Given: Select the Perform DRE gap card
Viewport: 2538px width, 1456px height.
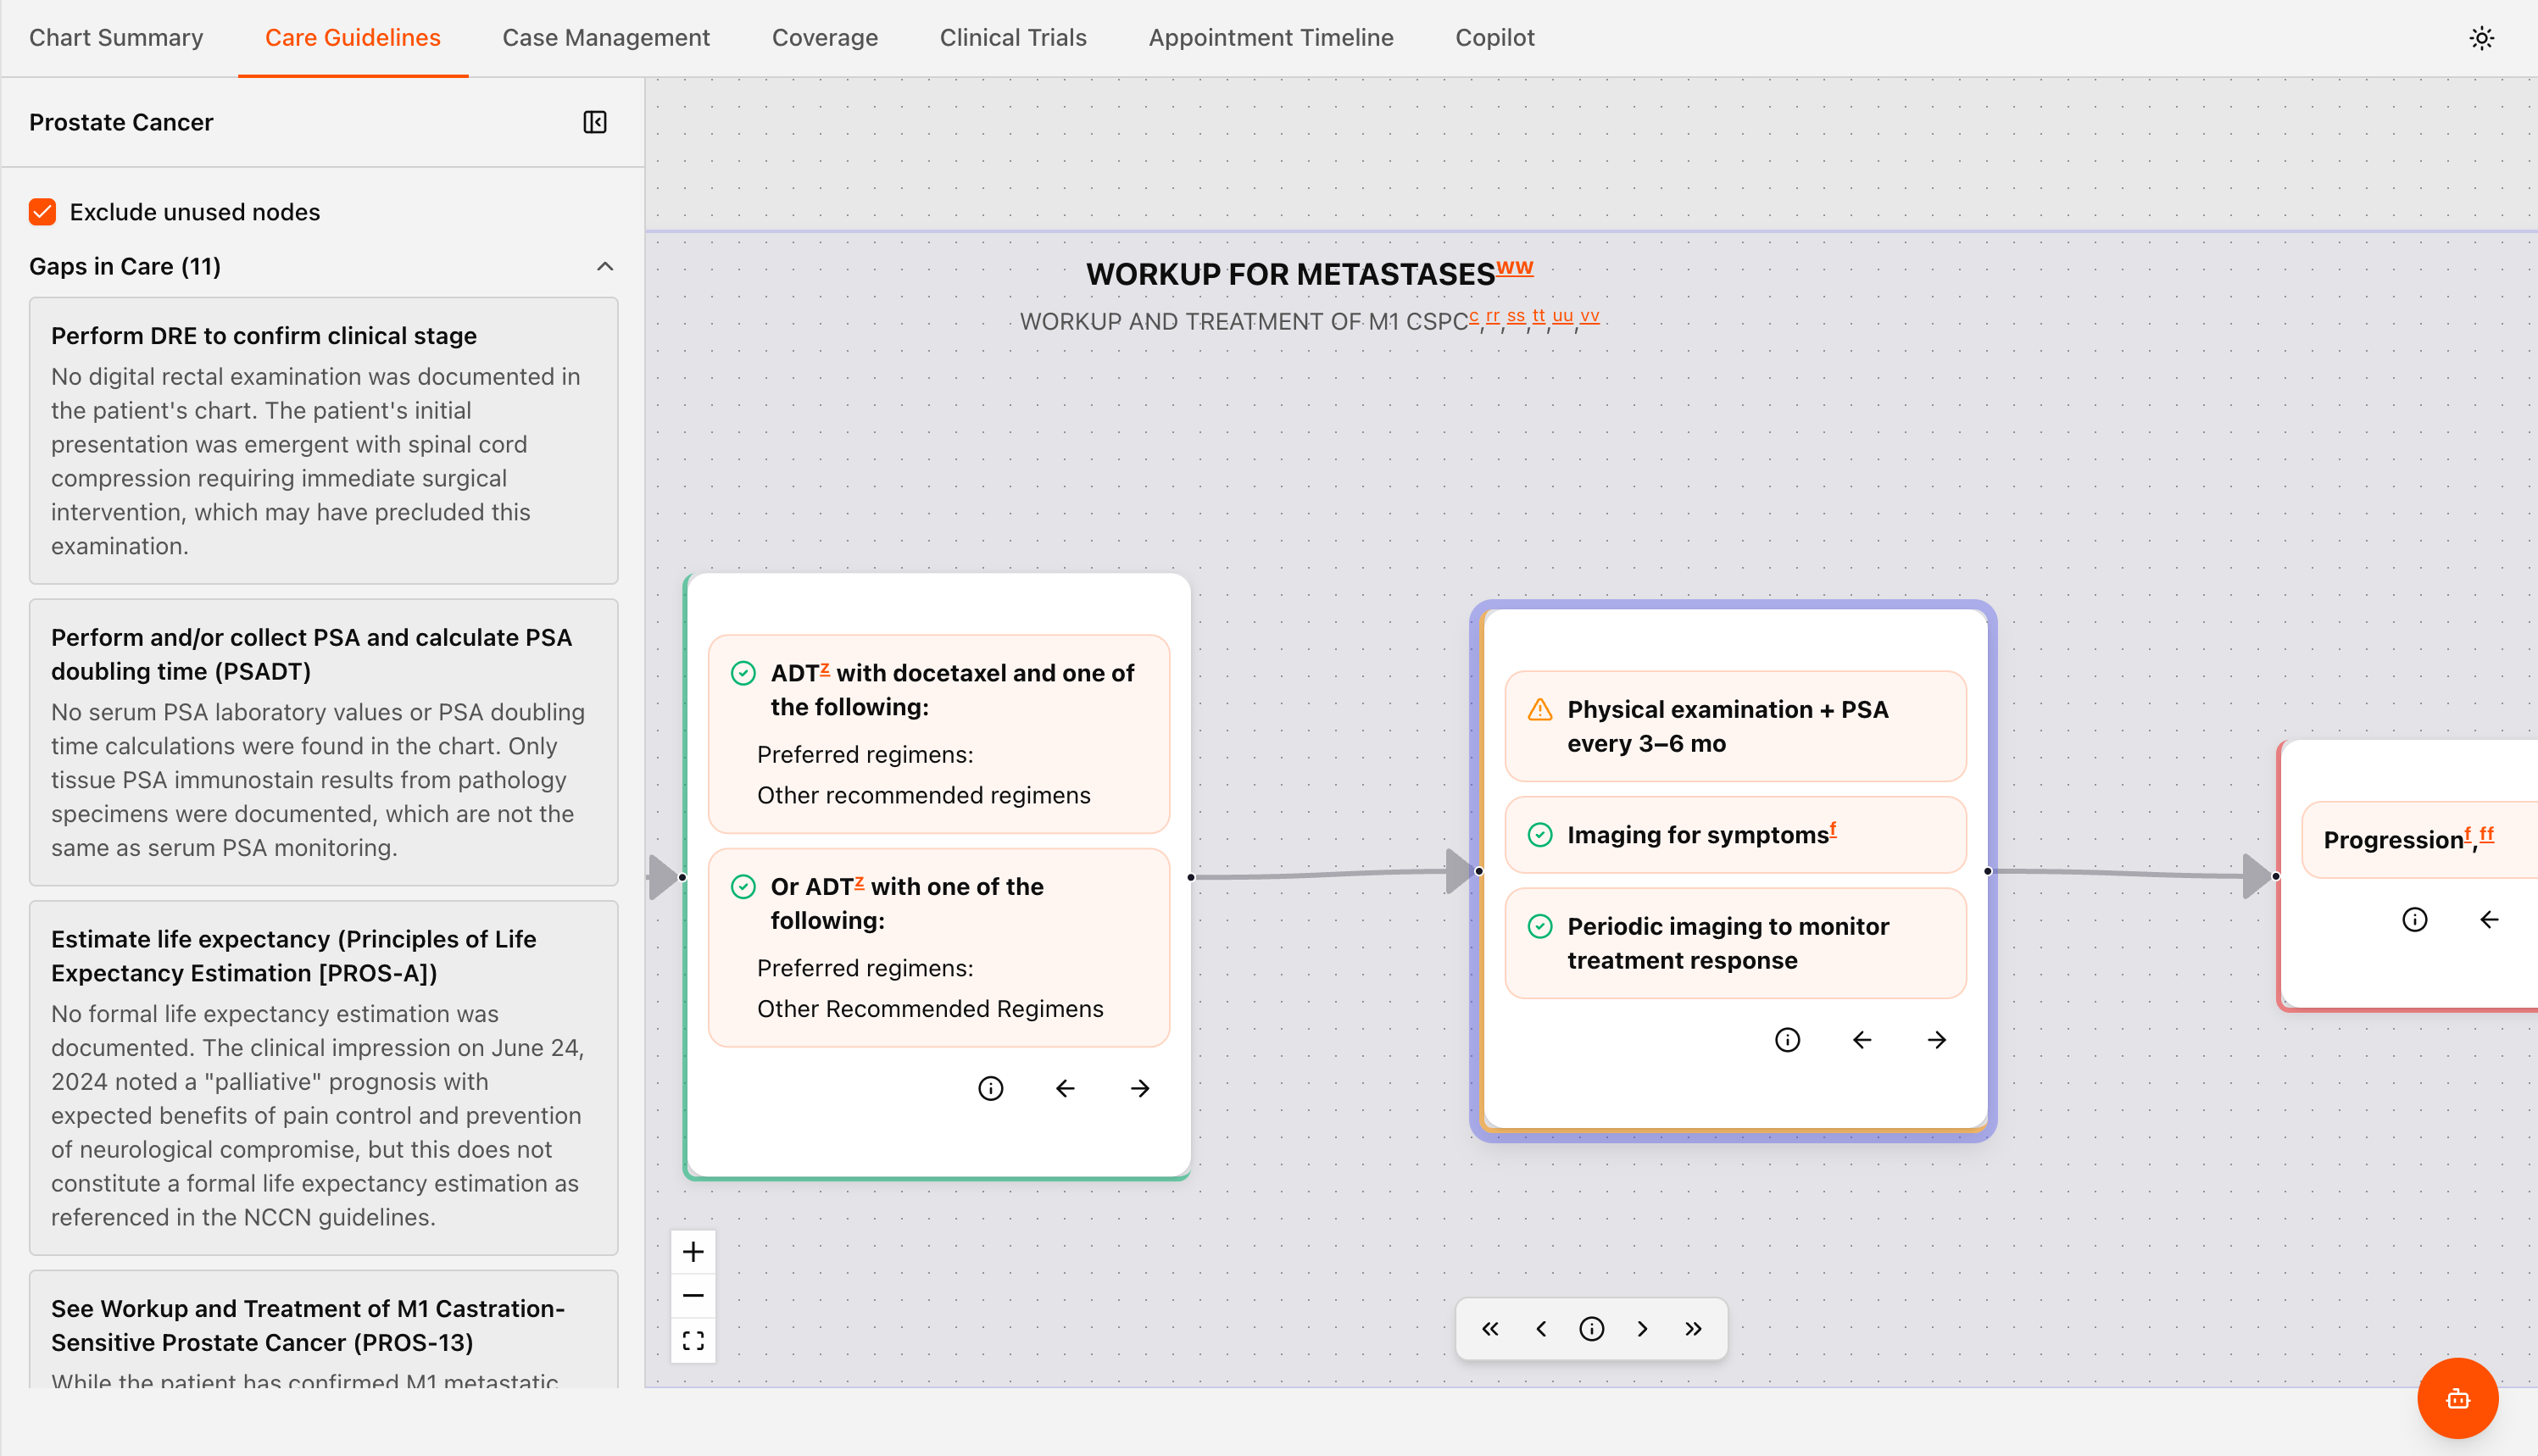Looking at the screenshot, I should point(324,441).
